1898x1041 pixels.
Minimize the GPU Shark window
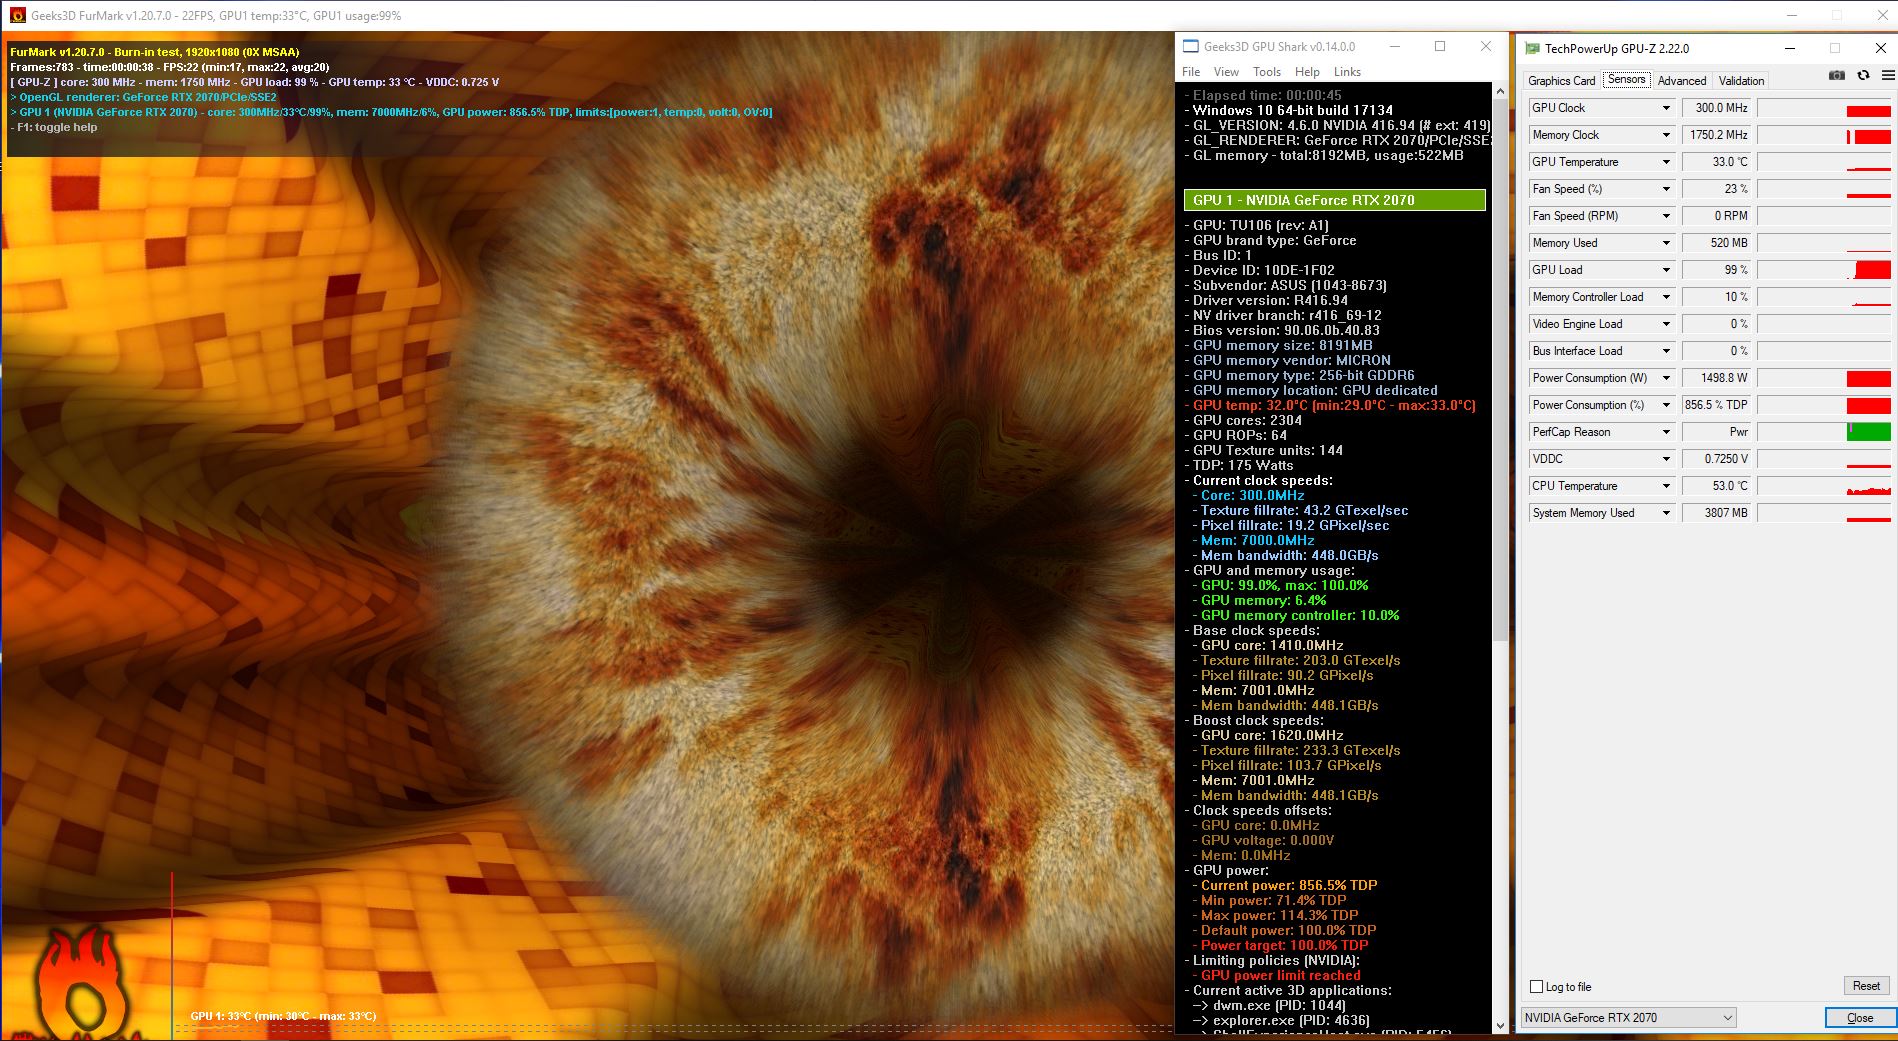tap(1395, 46)
